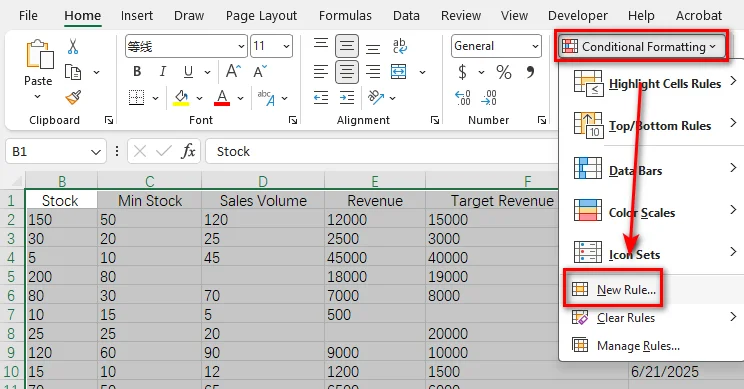Open the Paste options arrow
Image resolution: width=744 pixels, height=389 pixels.
(x=37, y=97)
